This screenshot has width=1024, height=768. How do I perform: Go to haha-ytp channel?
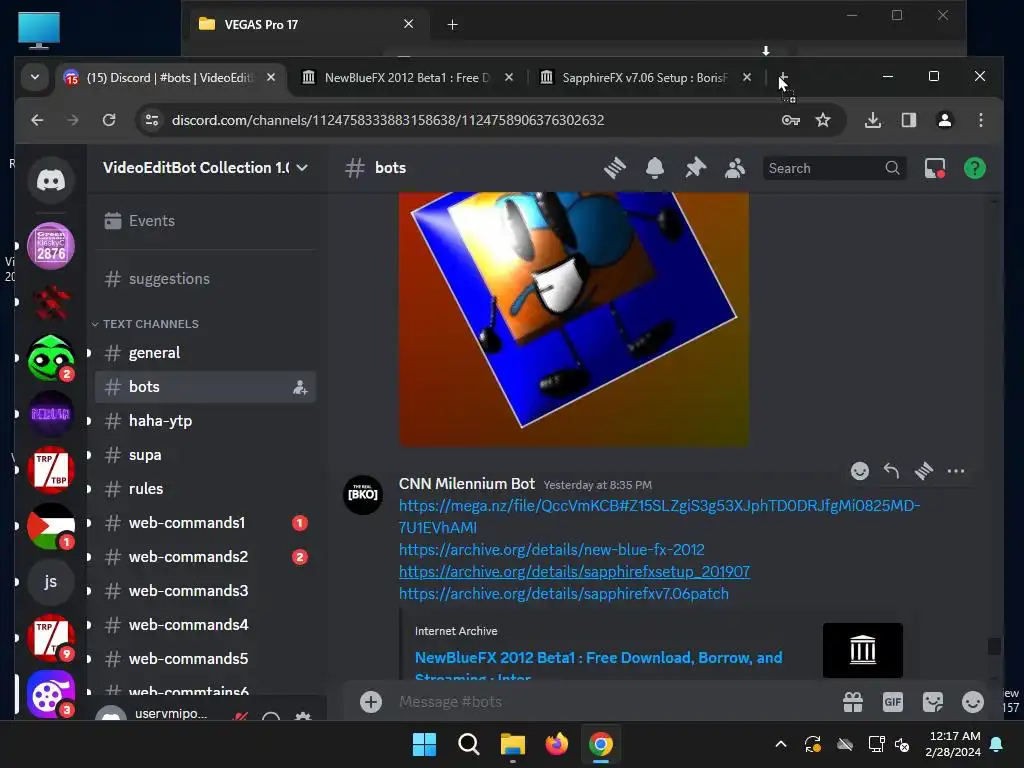(x=206, y=421)
